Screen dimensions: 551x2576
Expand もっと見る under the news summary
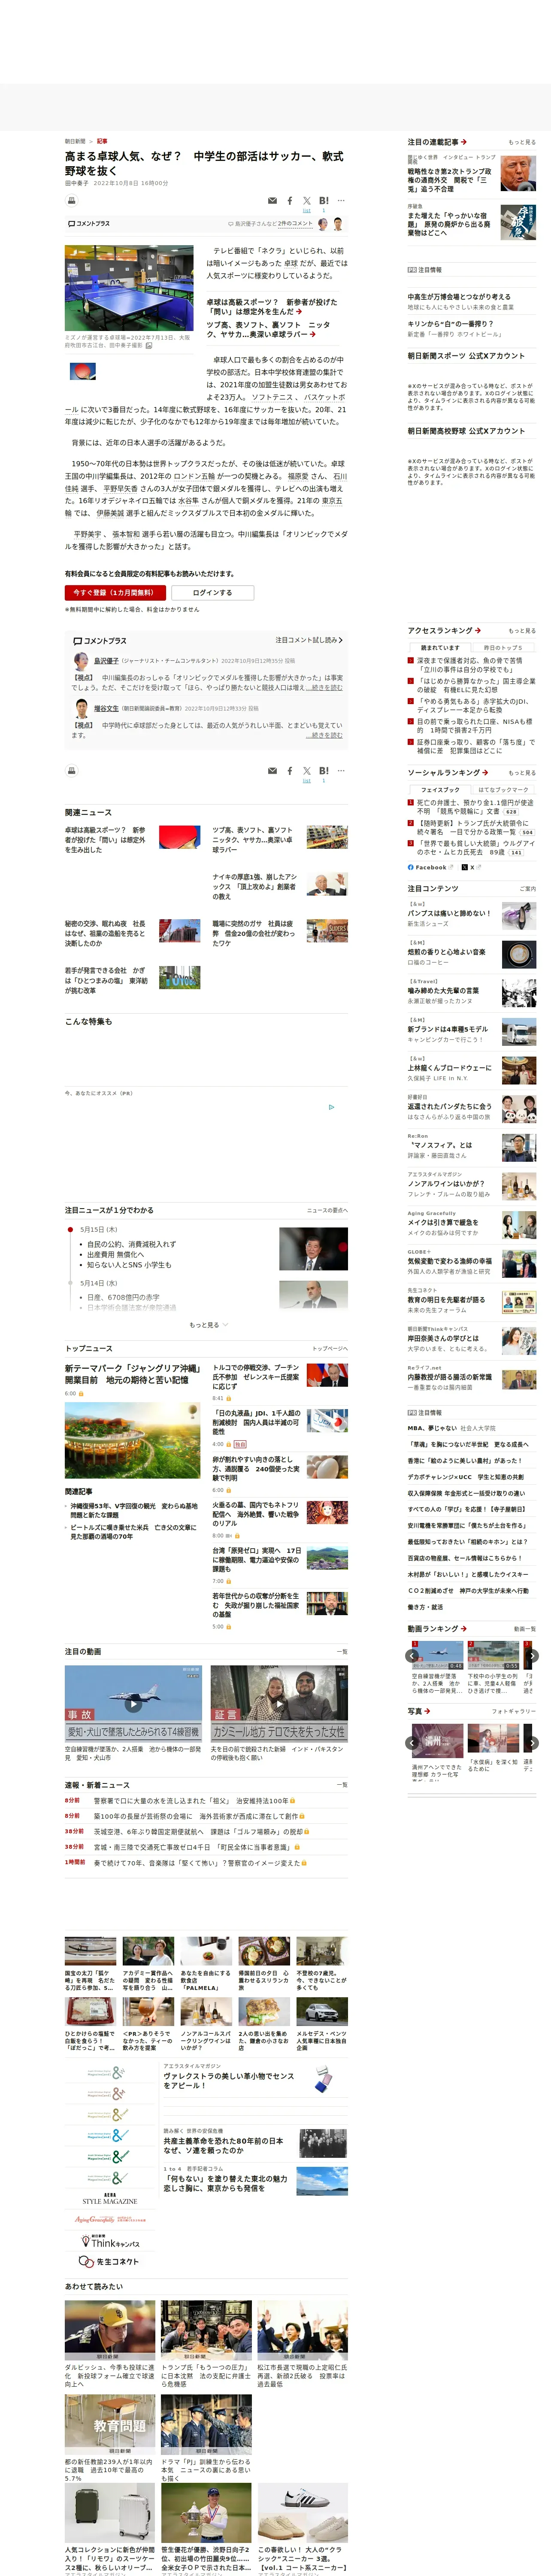coord(208,1325)
